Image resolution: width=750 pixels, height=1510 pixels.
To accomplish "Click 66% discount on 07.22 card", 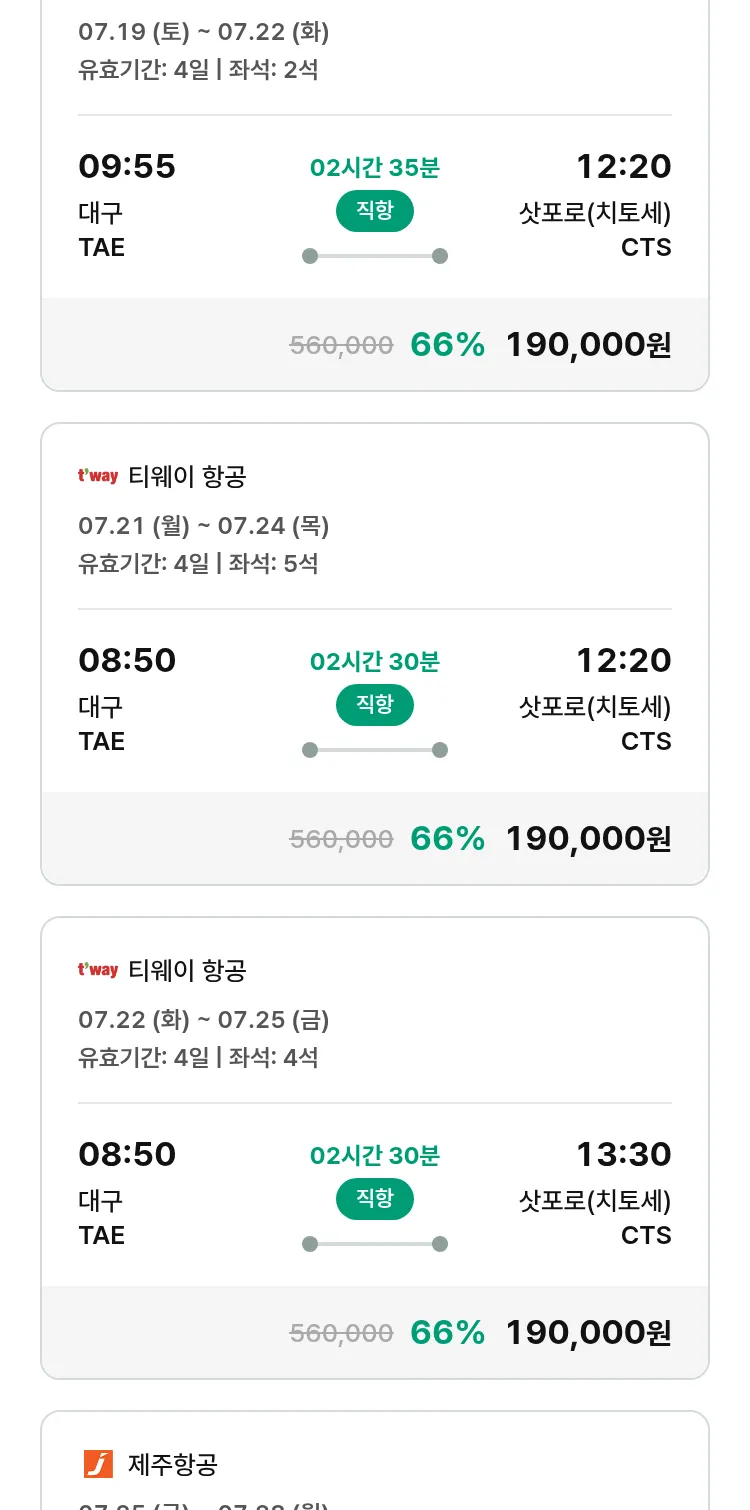I will pos(447,1333).
